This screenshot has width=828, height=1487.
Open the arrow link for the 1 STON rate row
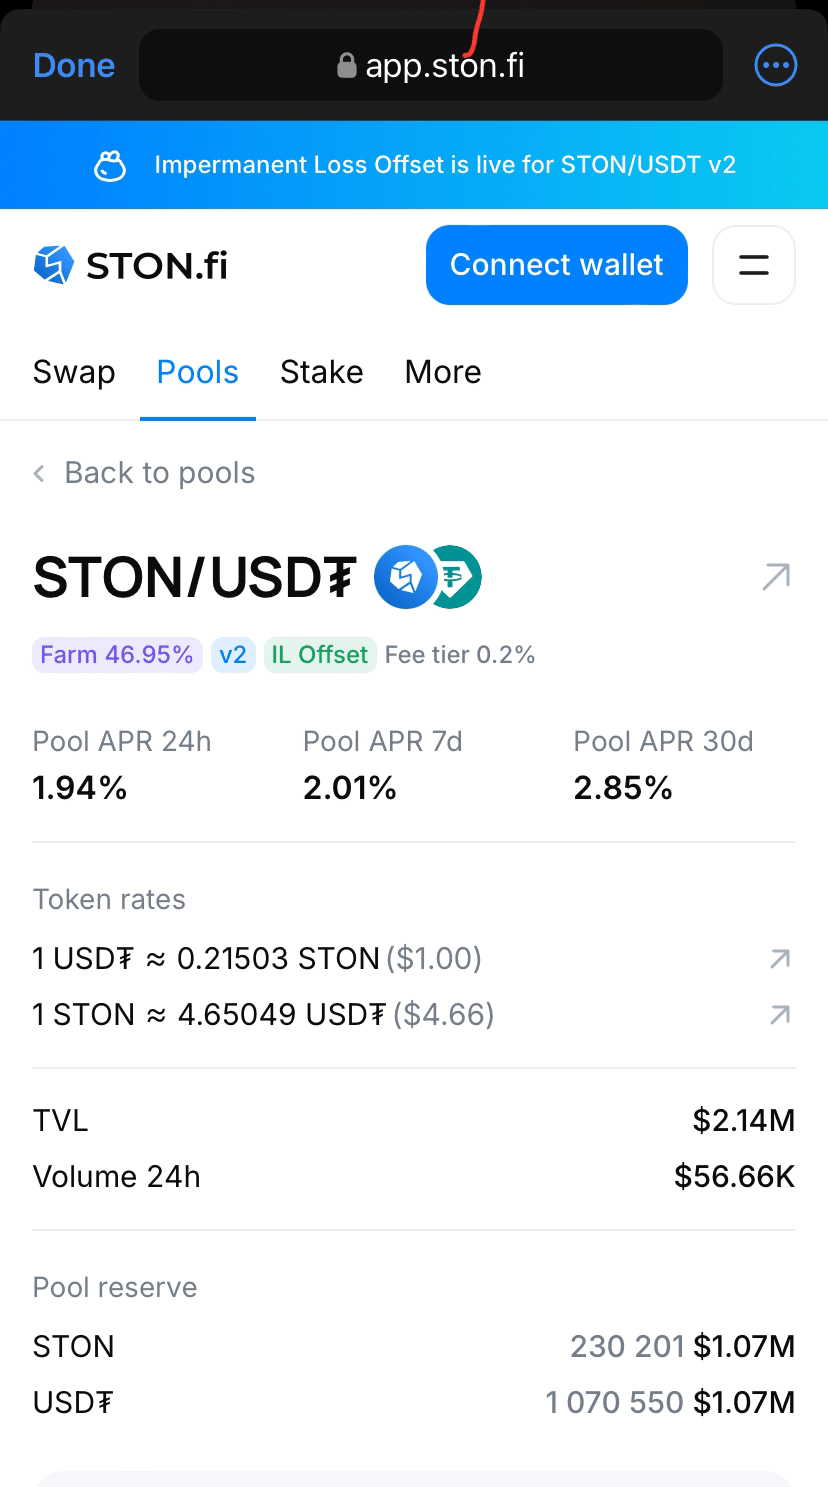tap(780, 1015)
